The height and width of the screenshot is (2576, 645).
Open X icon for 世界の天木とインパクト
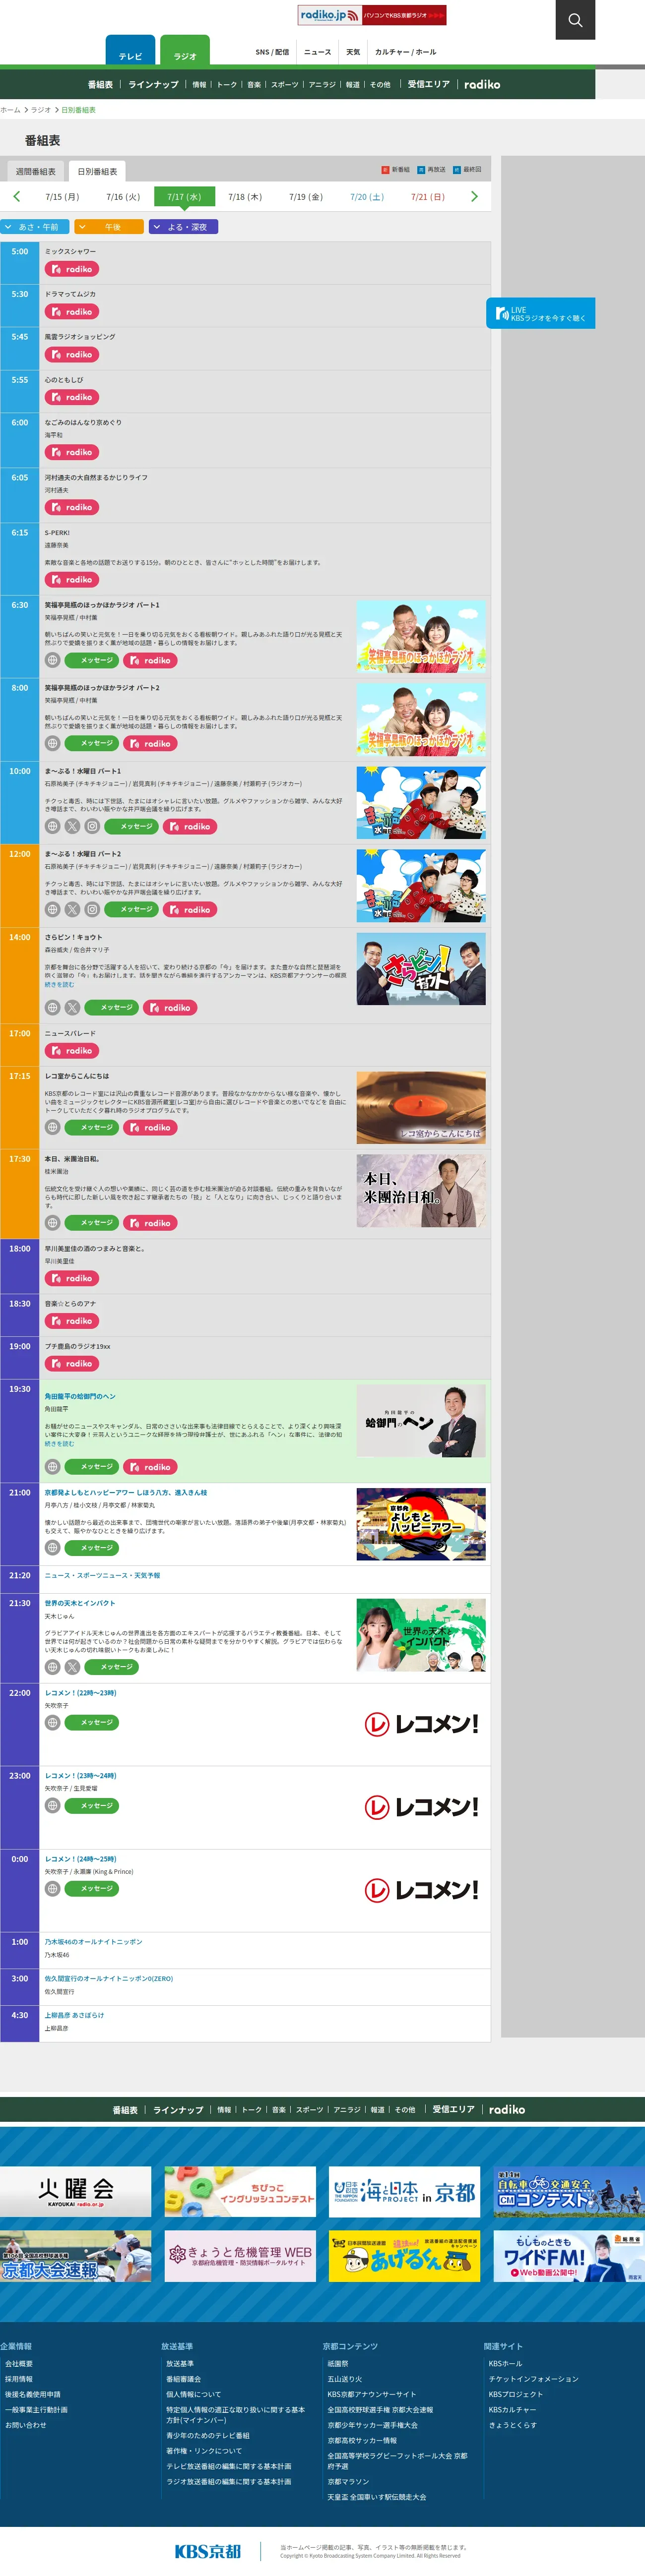(72, 1667)
